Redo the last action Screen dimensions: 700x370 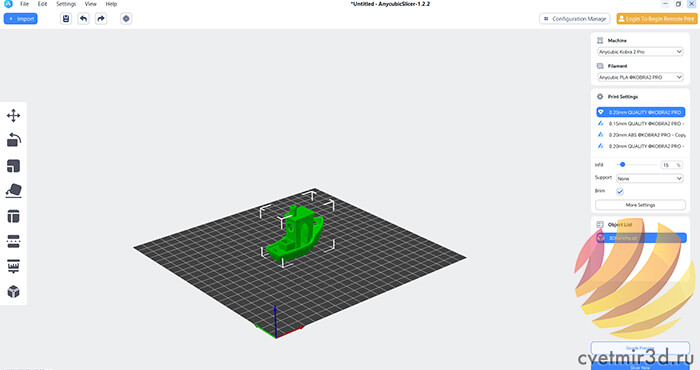pyautogui.click(x=101, y=19)
